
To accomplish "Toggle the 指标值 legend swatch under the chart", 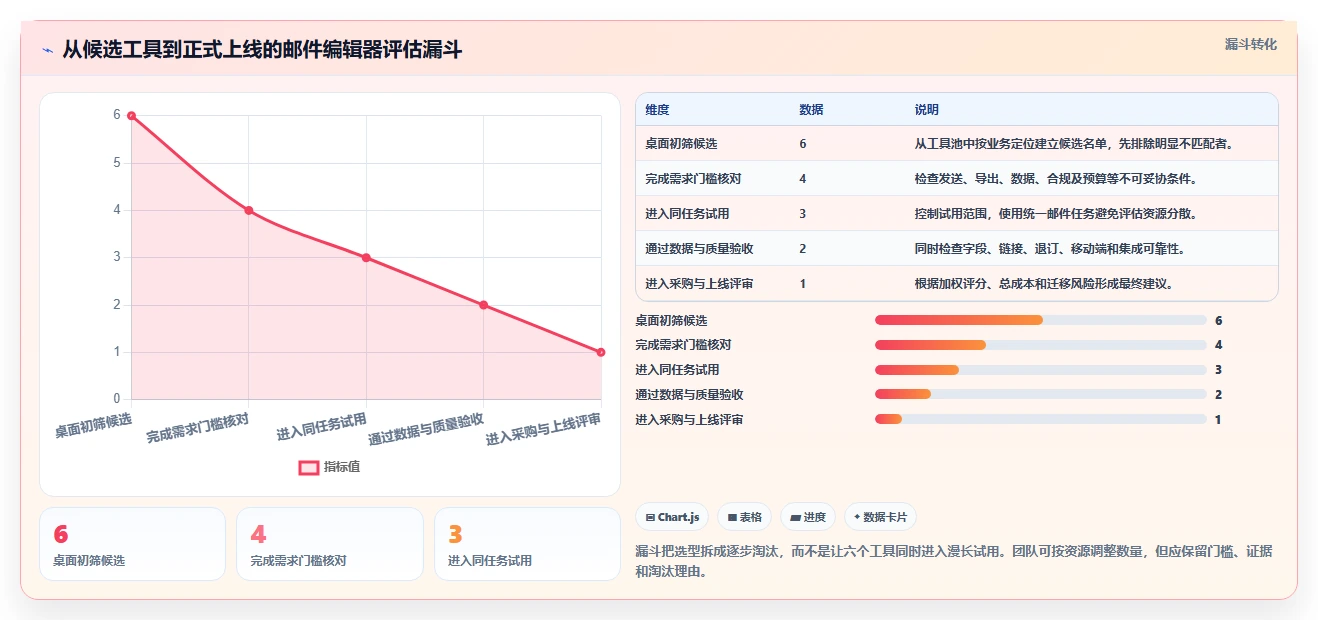I will point(310,467).
